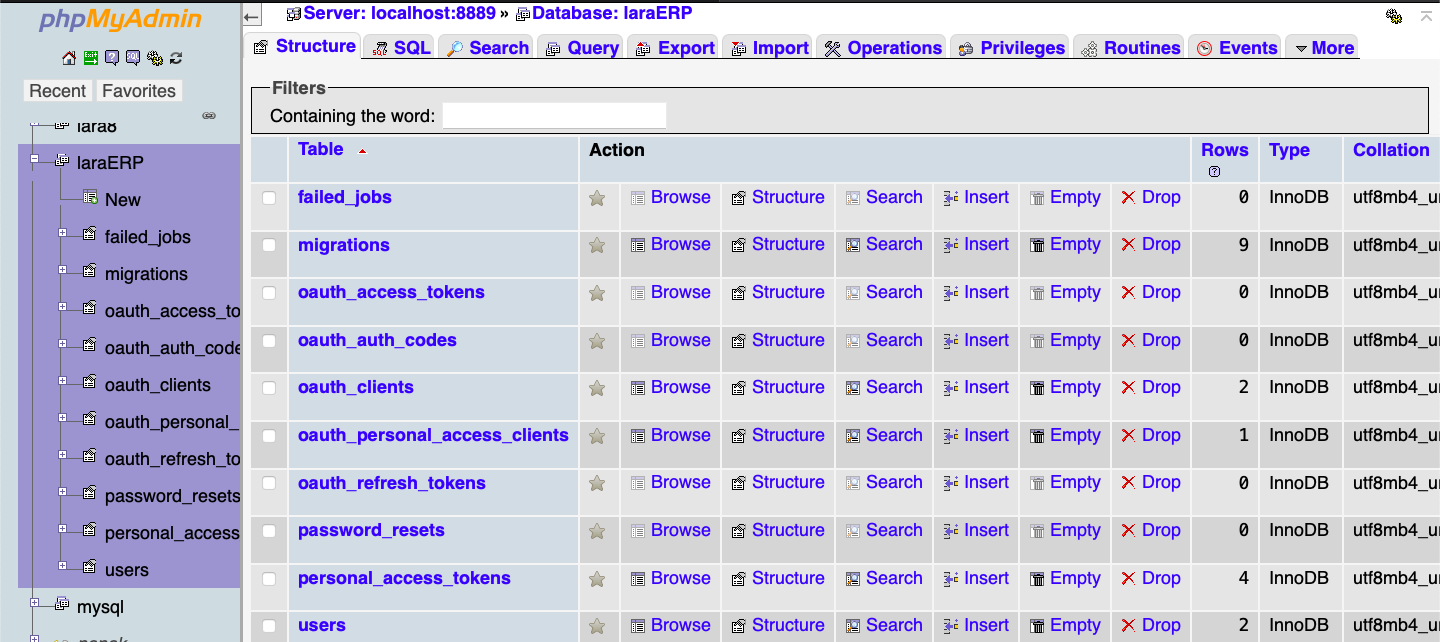Click the New table icon in sidebar
The width and height of the screenshot is (1440, 642).
tap(91, 197)
